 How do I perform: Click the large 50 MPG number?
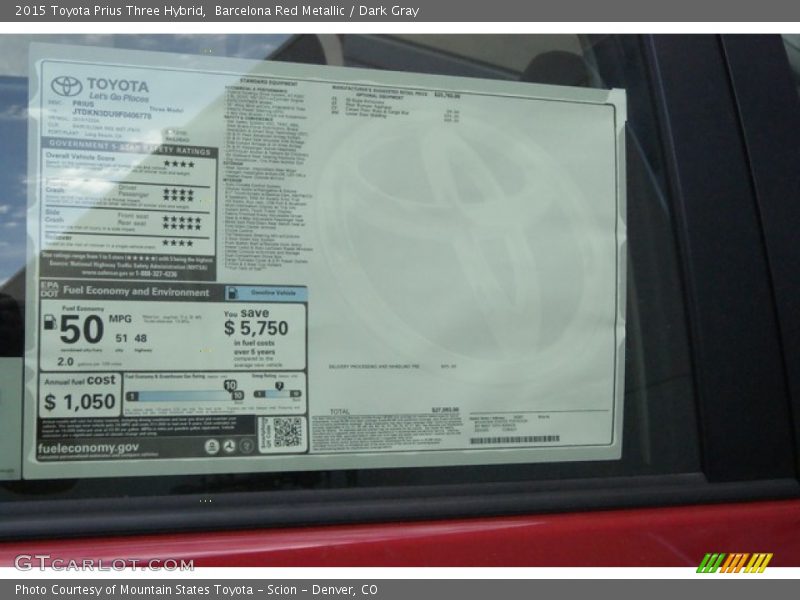tap(81, 329)
